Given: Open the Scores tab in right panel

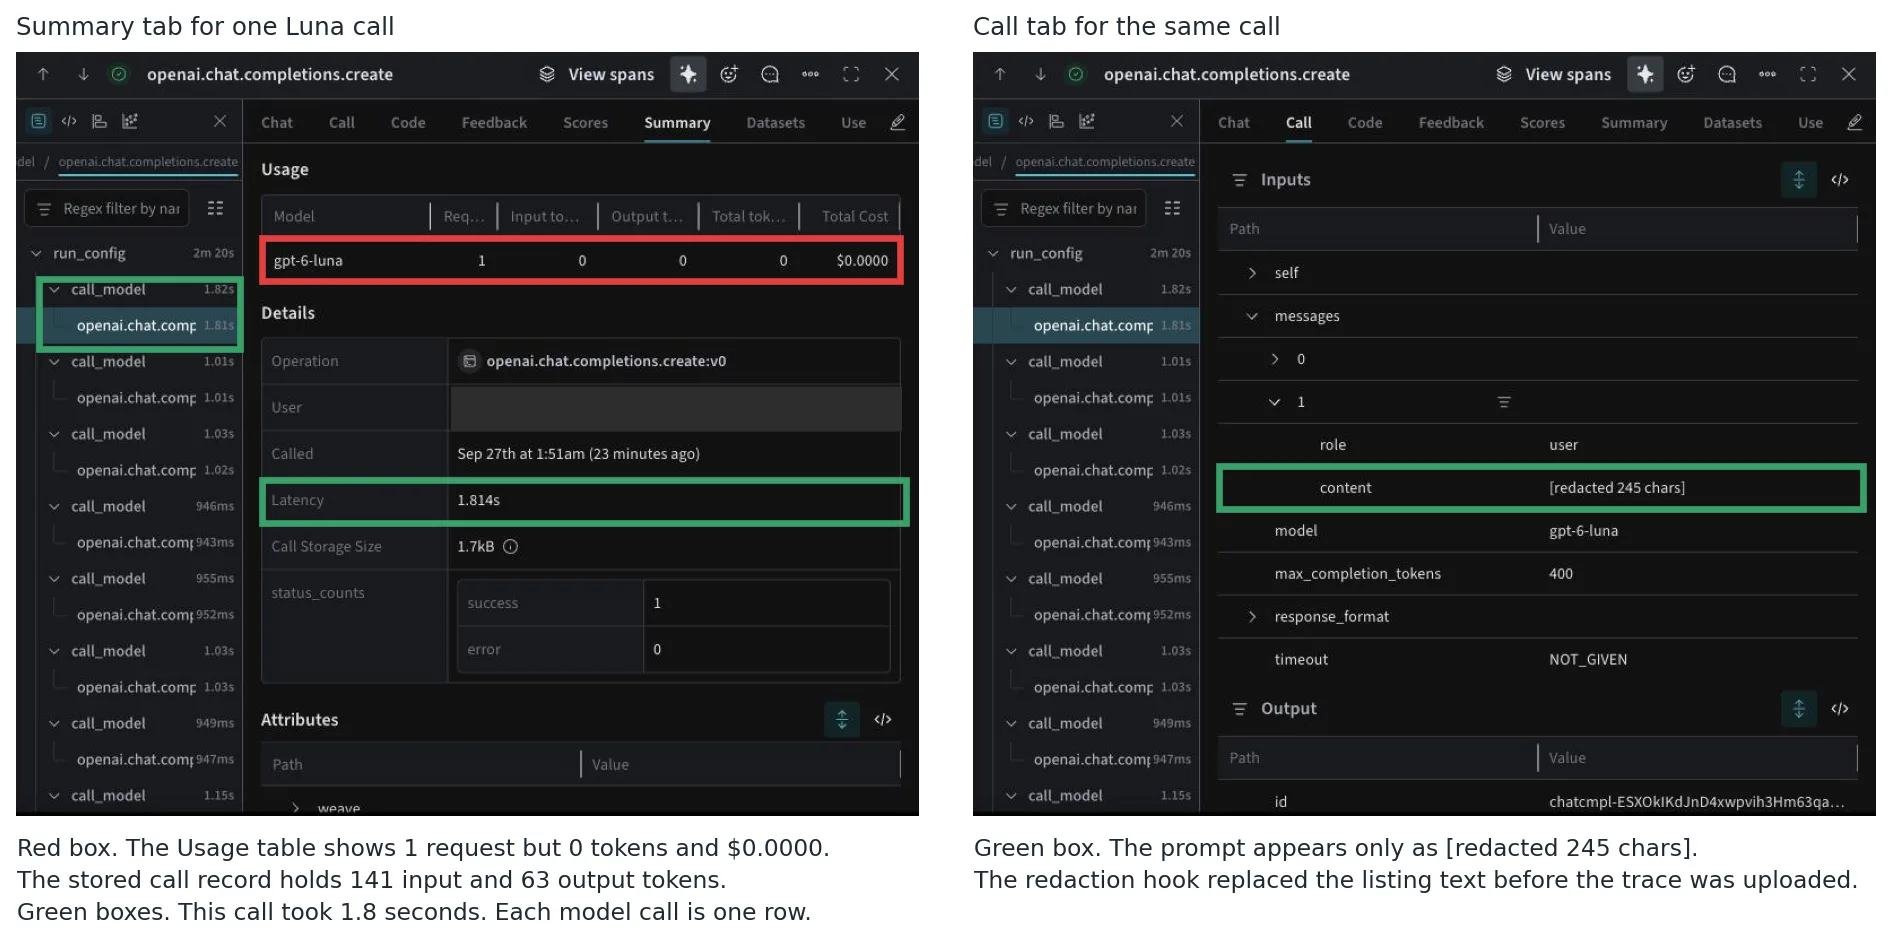Looking at the screenshot, I should click(1542, 122).
